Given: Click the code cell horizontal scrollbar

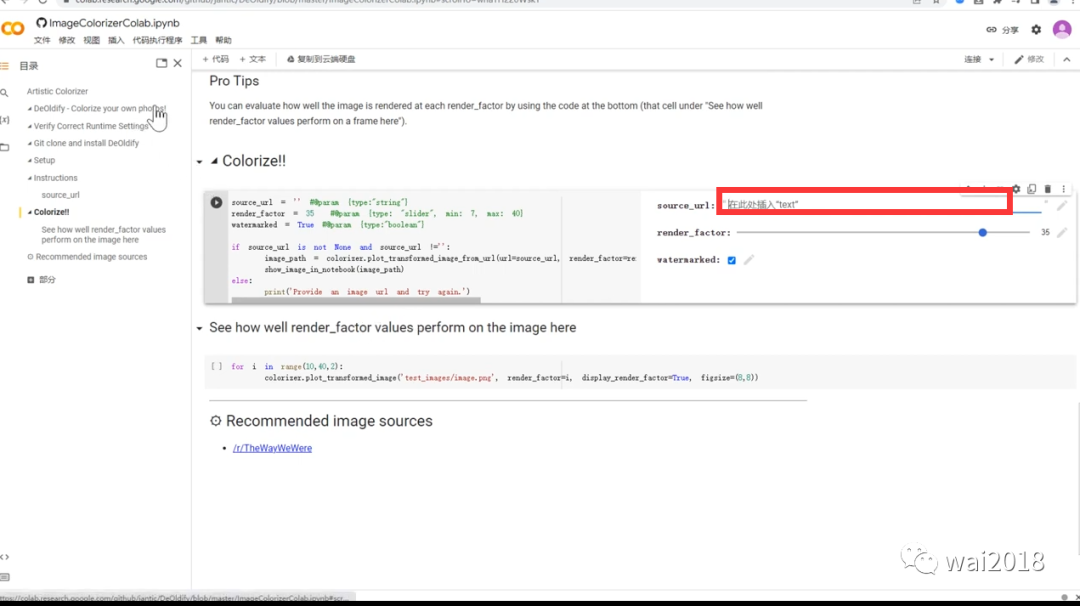Looking at the screenshot, I should (355, 300).
